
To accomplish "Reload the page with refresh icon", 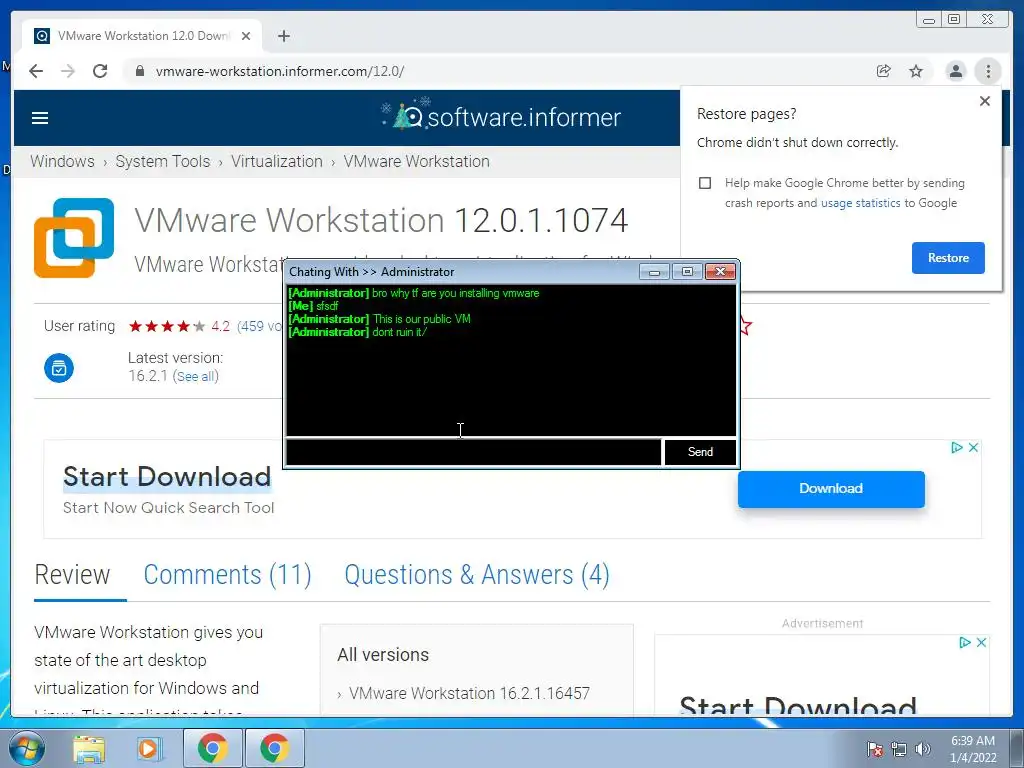I will pos(100,71).
